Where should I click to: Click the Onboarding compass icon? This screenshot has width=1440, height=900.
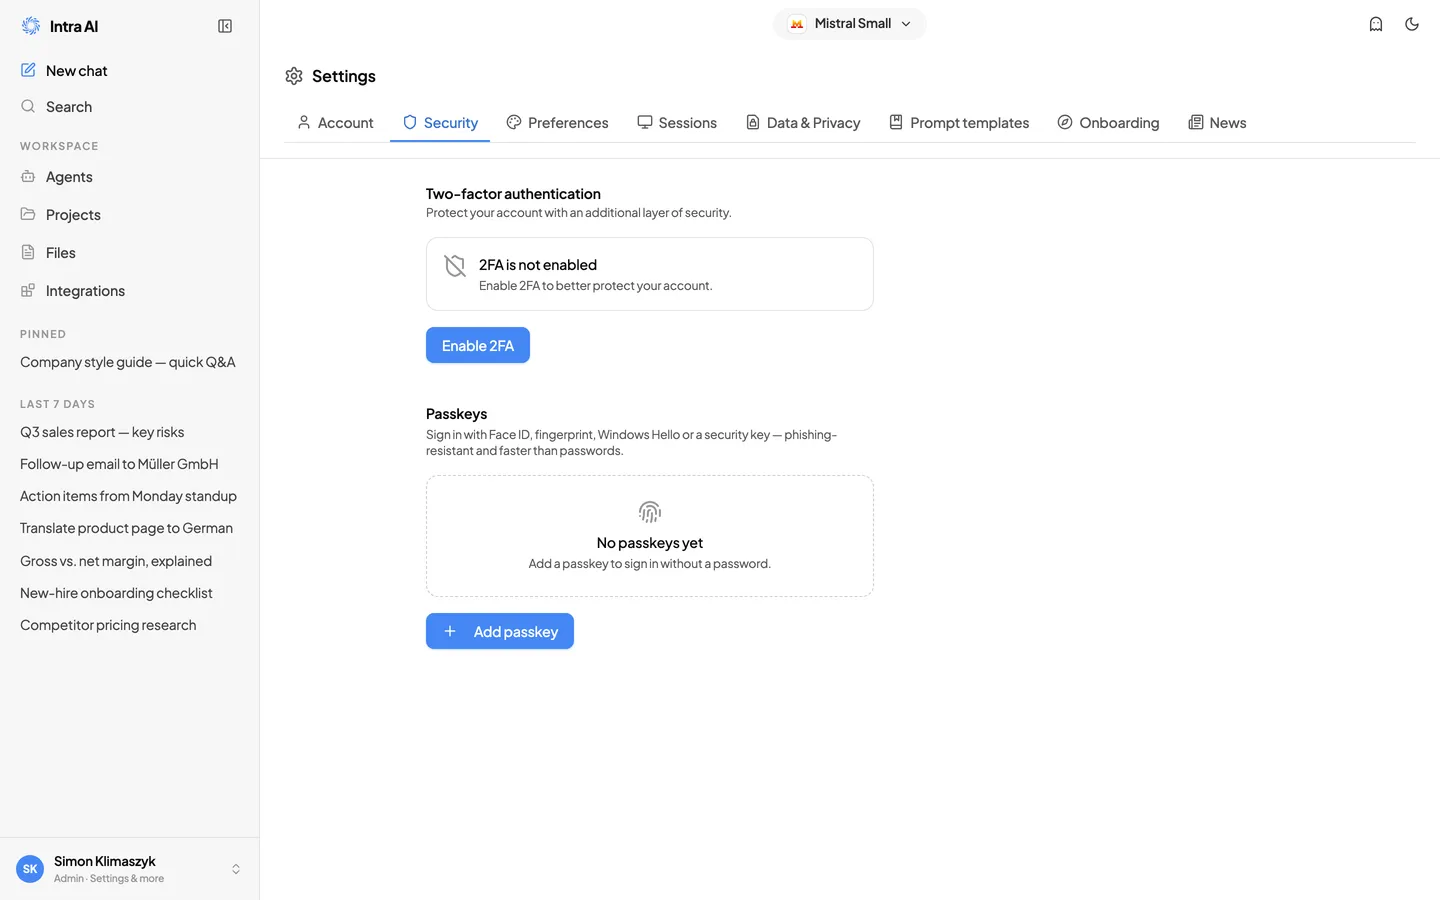click(x=1065, y=122)
